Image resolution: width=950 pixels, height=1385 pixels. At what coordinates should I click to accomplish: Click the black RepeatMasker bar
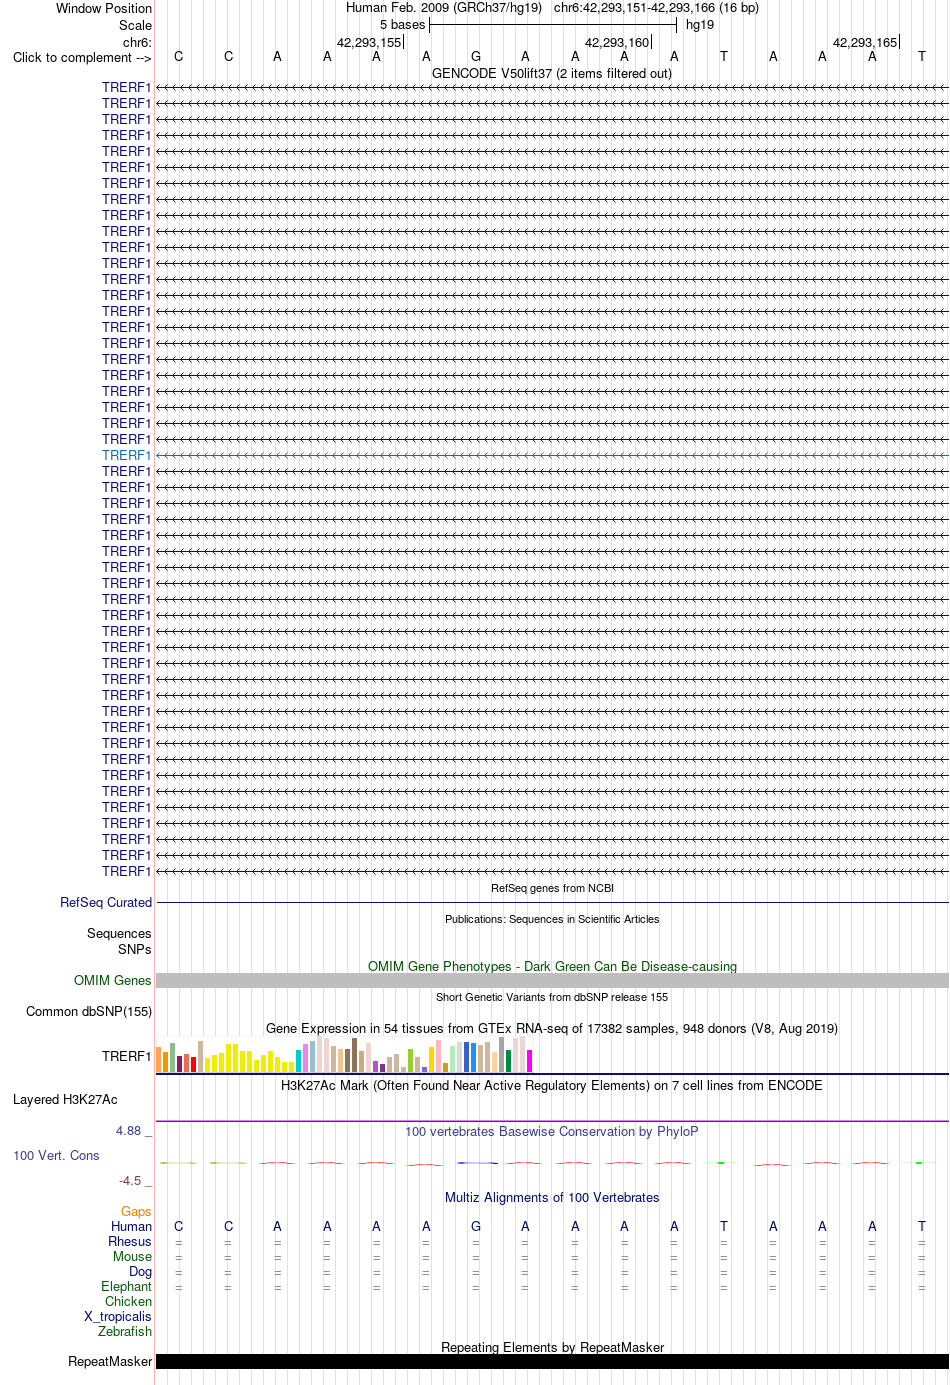tap(552, 1361)
